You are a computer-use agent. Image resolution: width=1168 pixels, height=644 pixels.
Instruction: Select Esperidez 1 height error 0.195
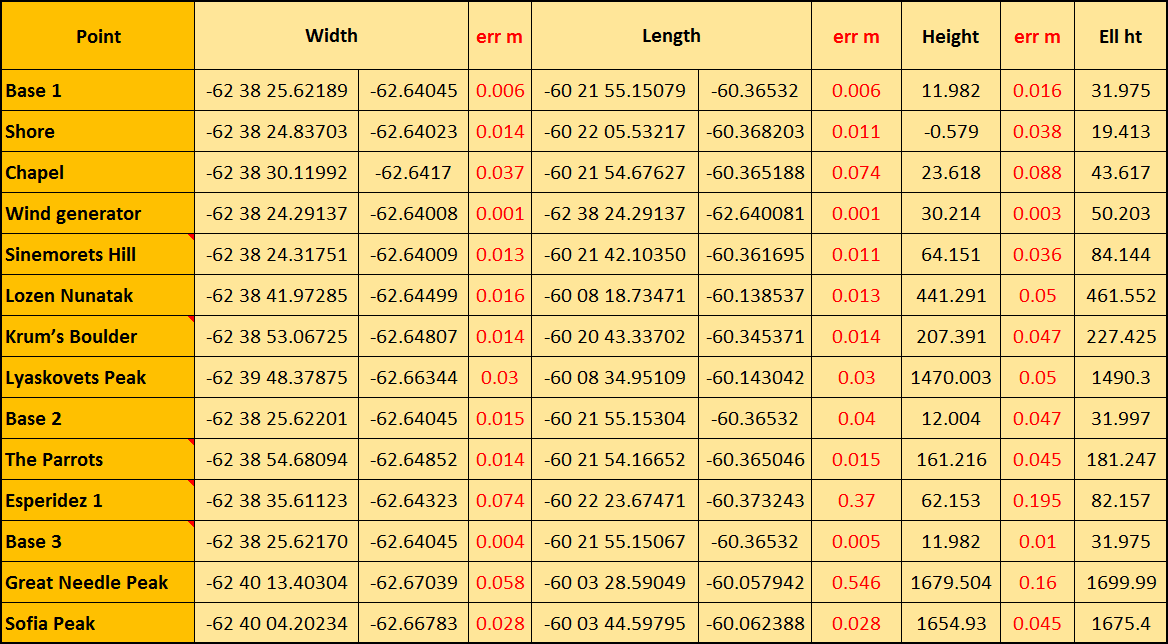point(1037,501)
